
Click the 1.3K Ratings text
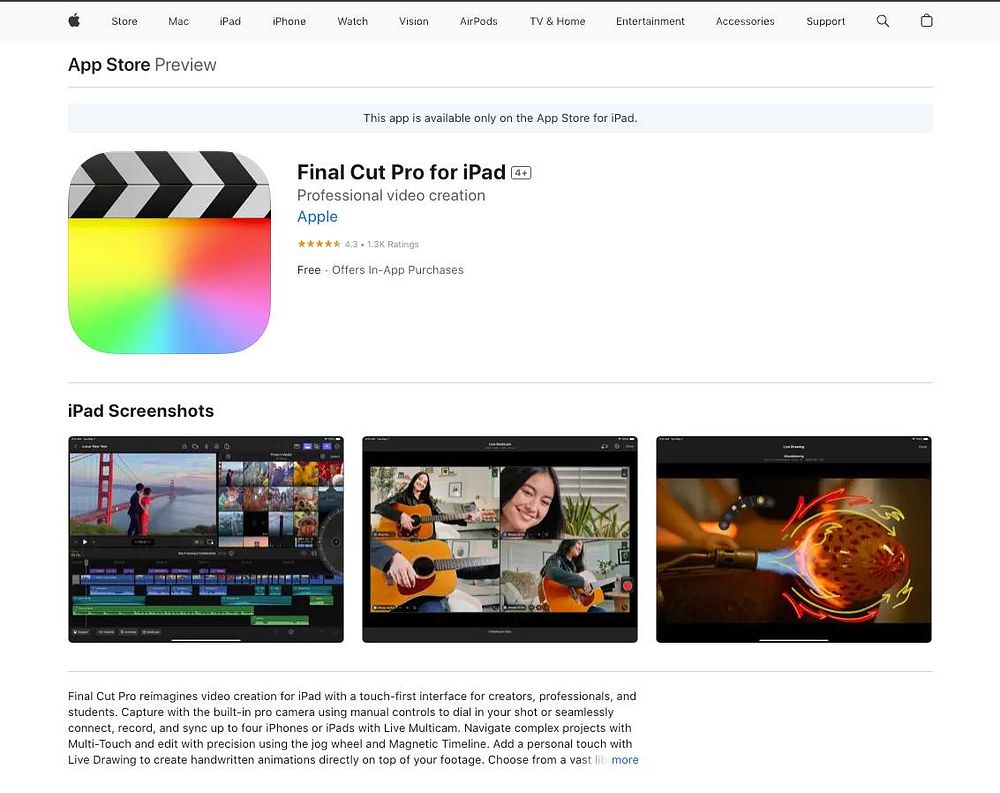(x=393, y=244)
